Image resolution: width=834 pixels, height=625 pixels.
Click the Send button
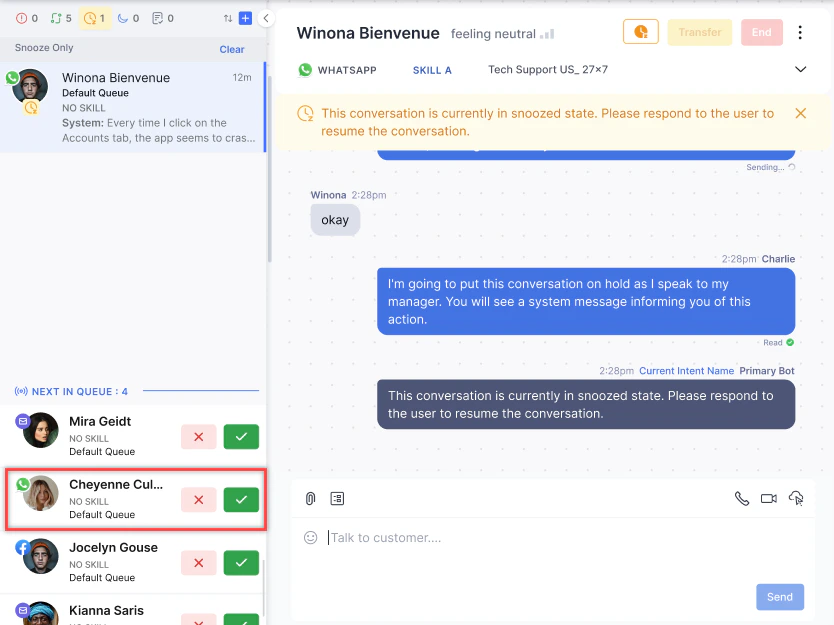pos(780,597)
